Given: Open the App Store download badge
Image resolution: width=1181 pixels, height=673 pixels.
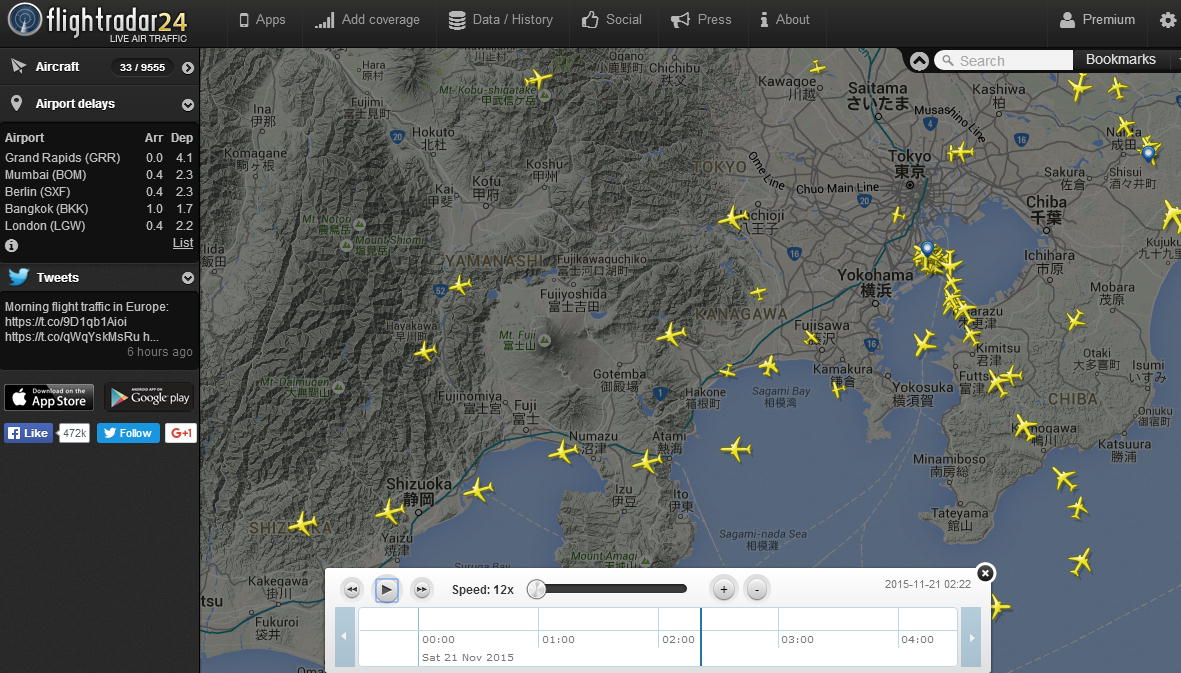Looking at the screenshot, I should tap(49, 397).
